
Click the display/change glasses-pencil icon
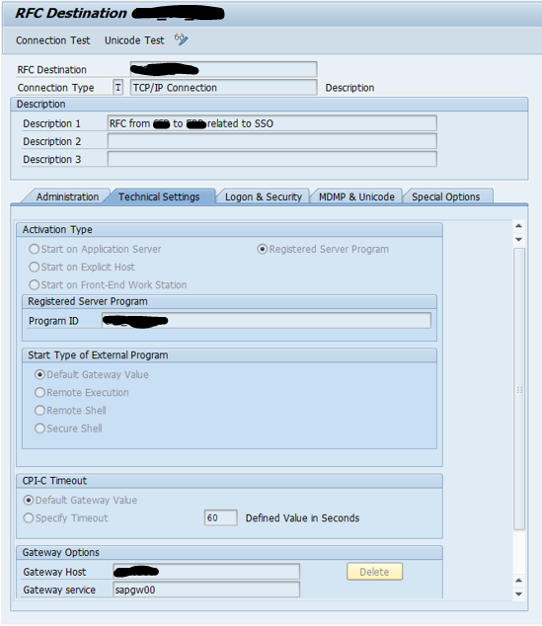181,40
